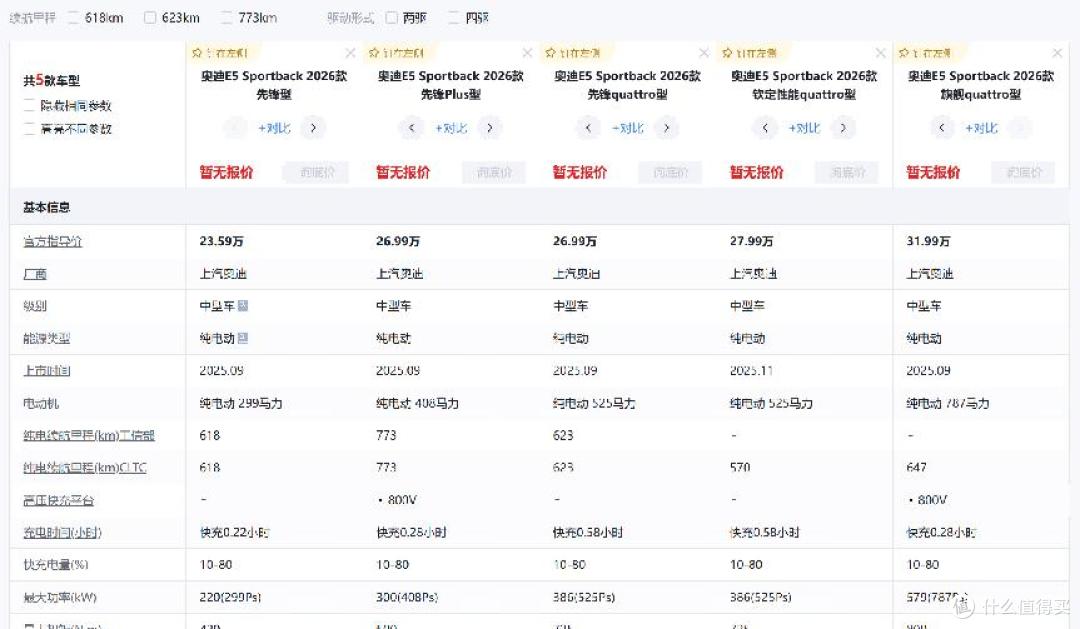Open the 厂商 parameter link
Image resolution: width=1080 pixels, height=629 pixels.
point(35,274)
